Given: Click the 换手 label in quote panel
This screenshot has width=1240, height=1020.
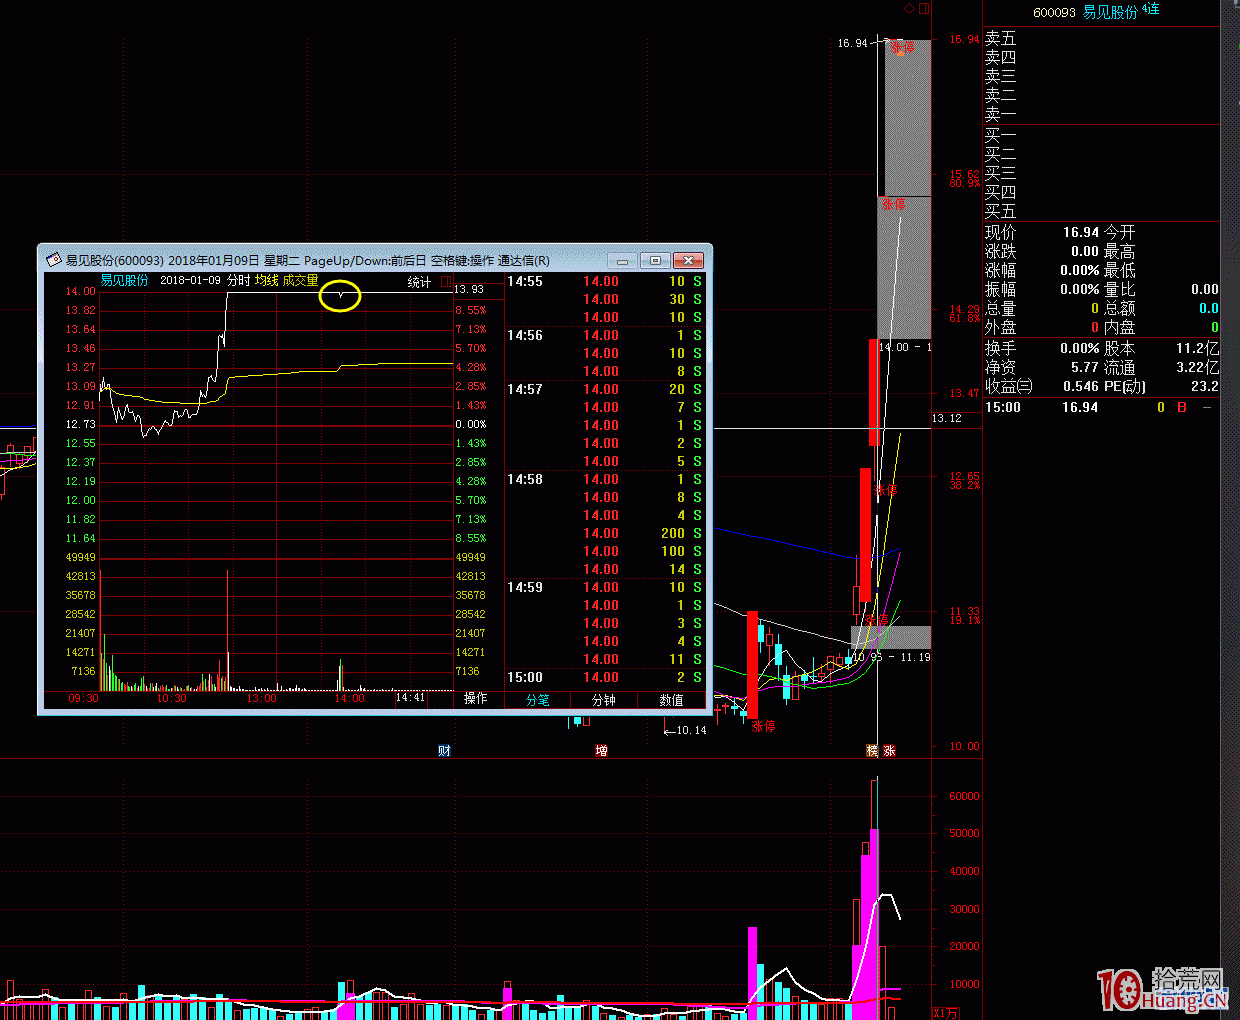Looking at the screenshot, I should click(x=1000, y=348).
